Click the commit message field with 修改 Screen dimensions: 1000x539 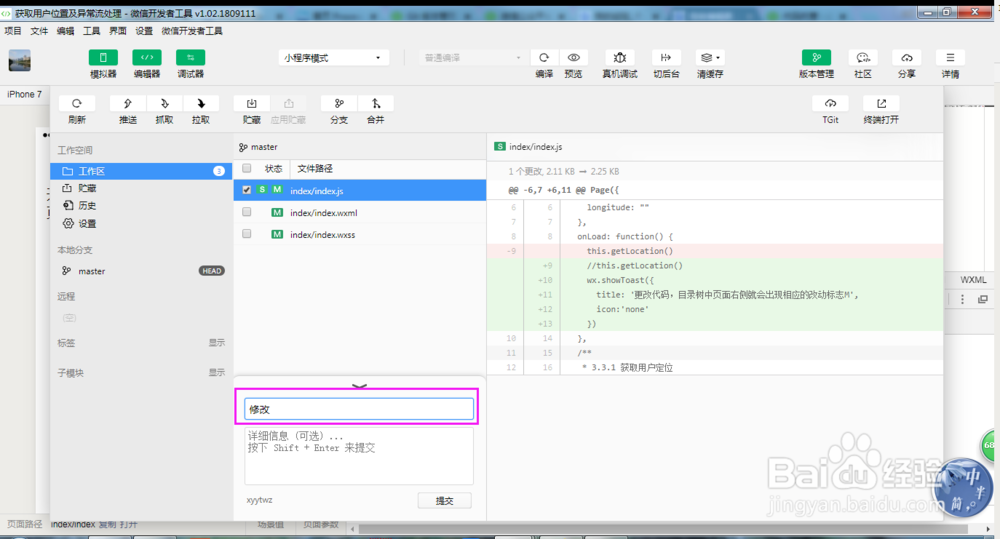coord(358,409)
